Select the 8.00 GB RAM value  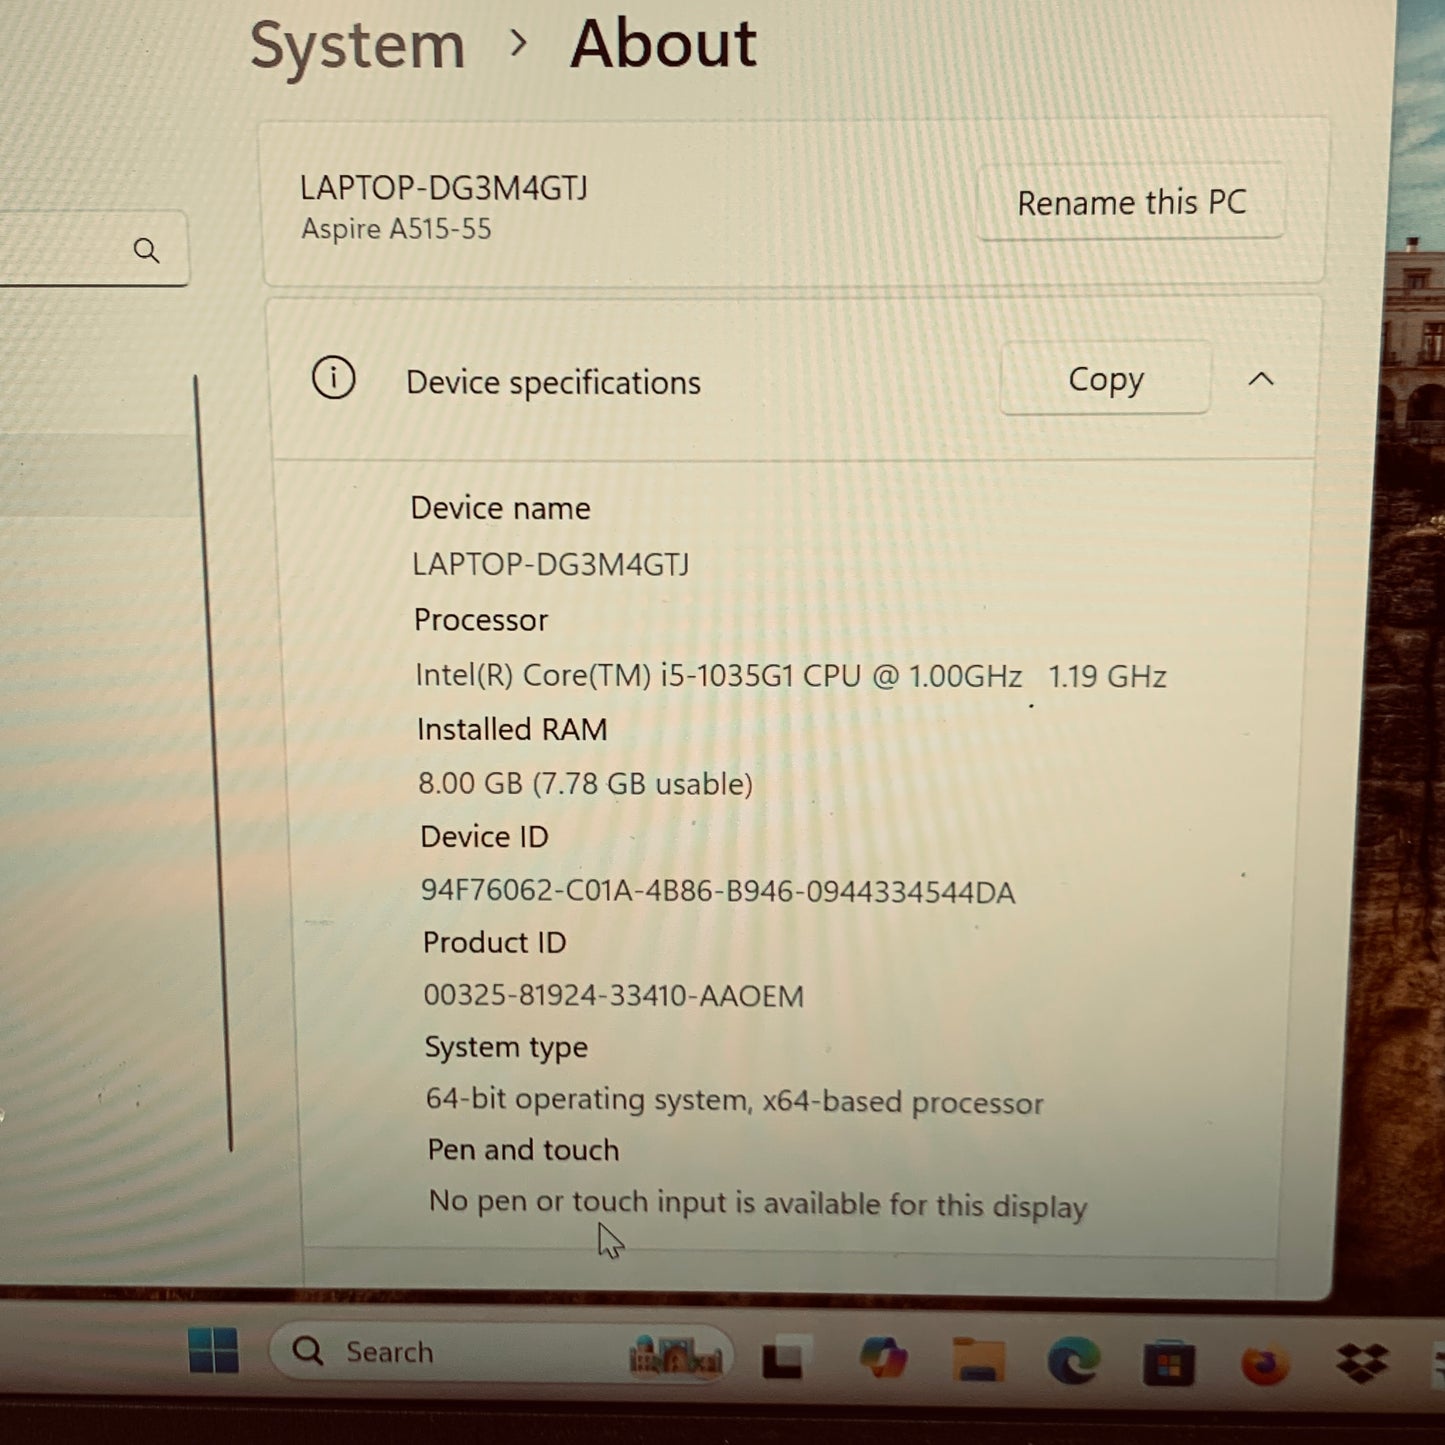[586, 783]
